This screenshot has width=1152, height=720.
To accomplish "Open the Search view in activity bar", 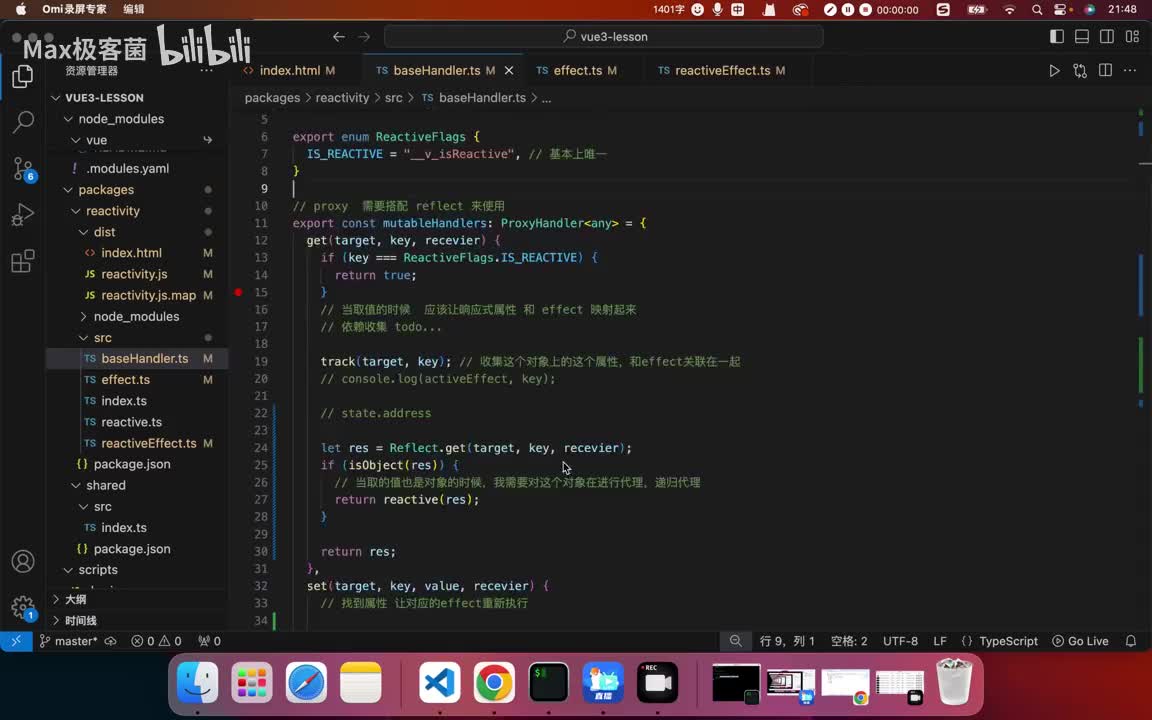I will tap(23, 122).
